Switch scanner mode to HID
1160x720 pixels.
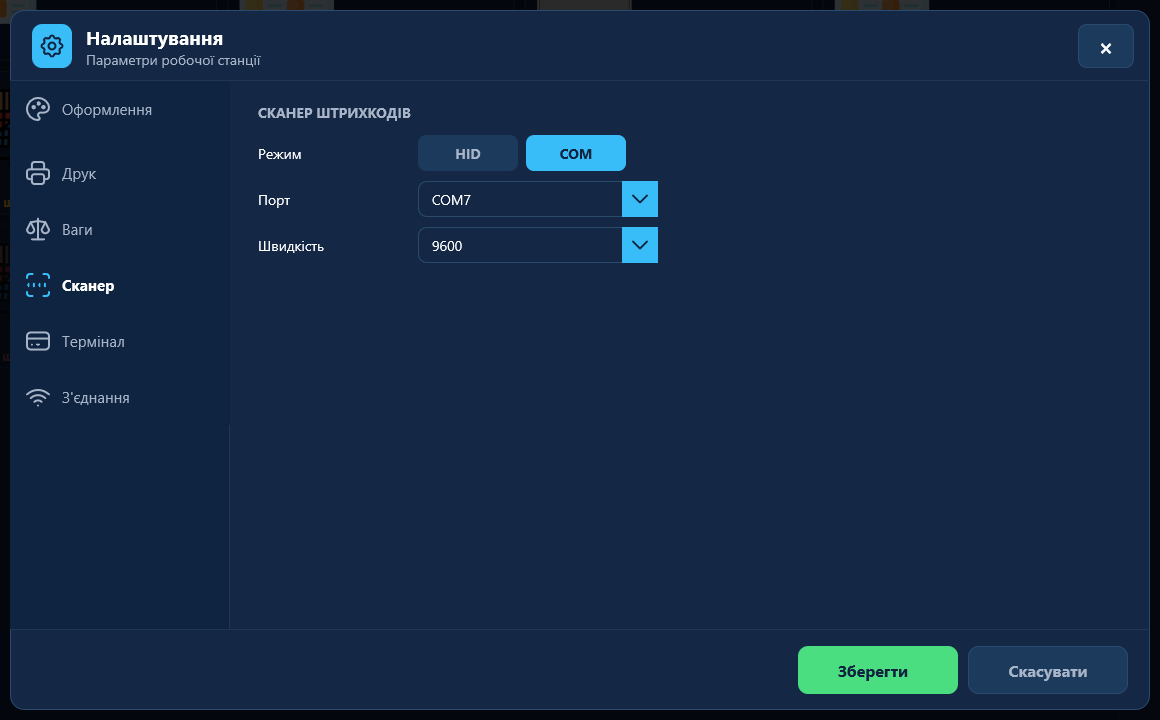[x=468, y=153]
